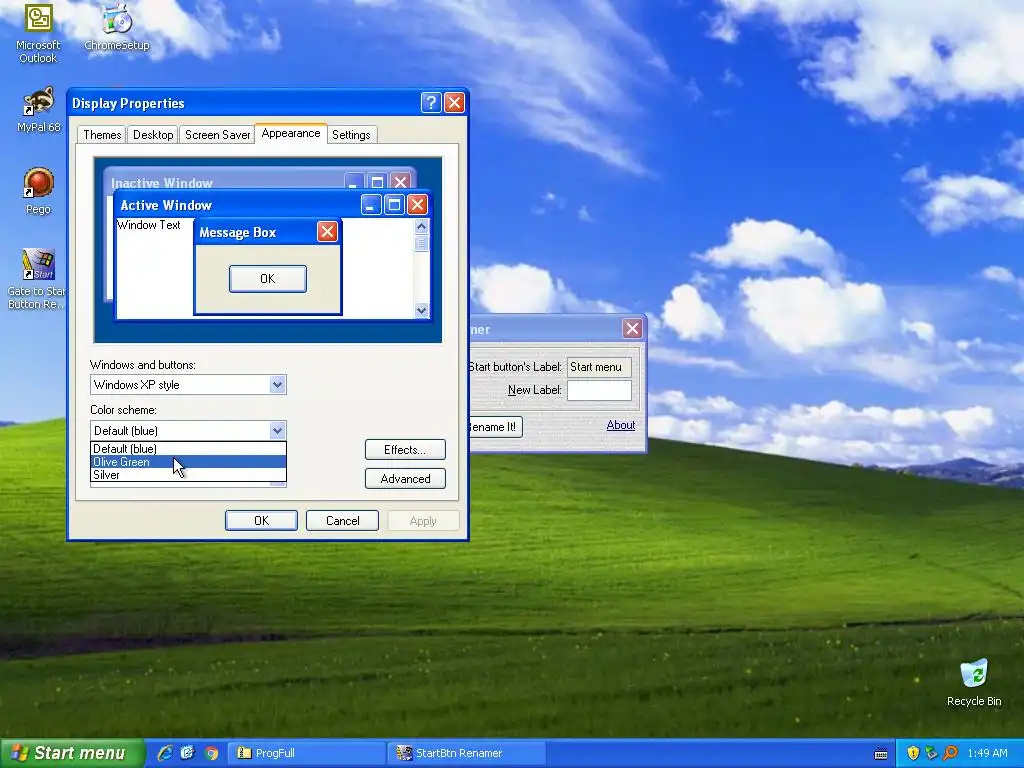The image size is (1024, 768).
Task: Click the safely remove hardware tray icon
Action: coord(931,753)
